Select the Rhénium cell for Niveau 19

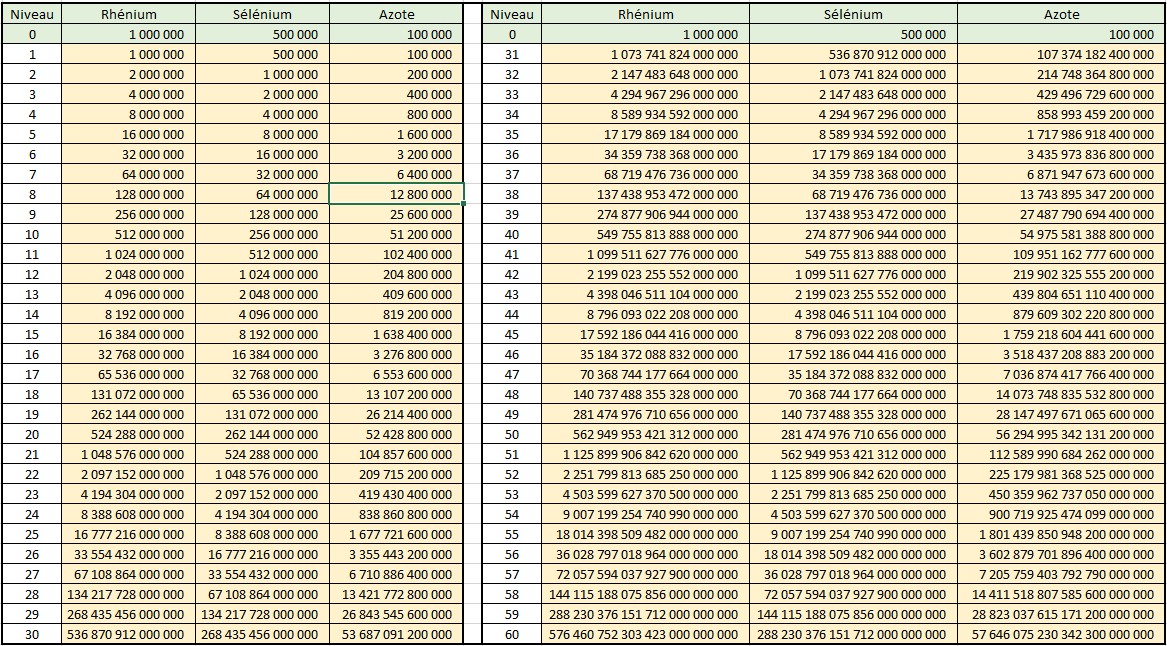tap(128, 414)
